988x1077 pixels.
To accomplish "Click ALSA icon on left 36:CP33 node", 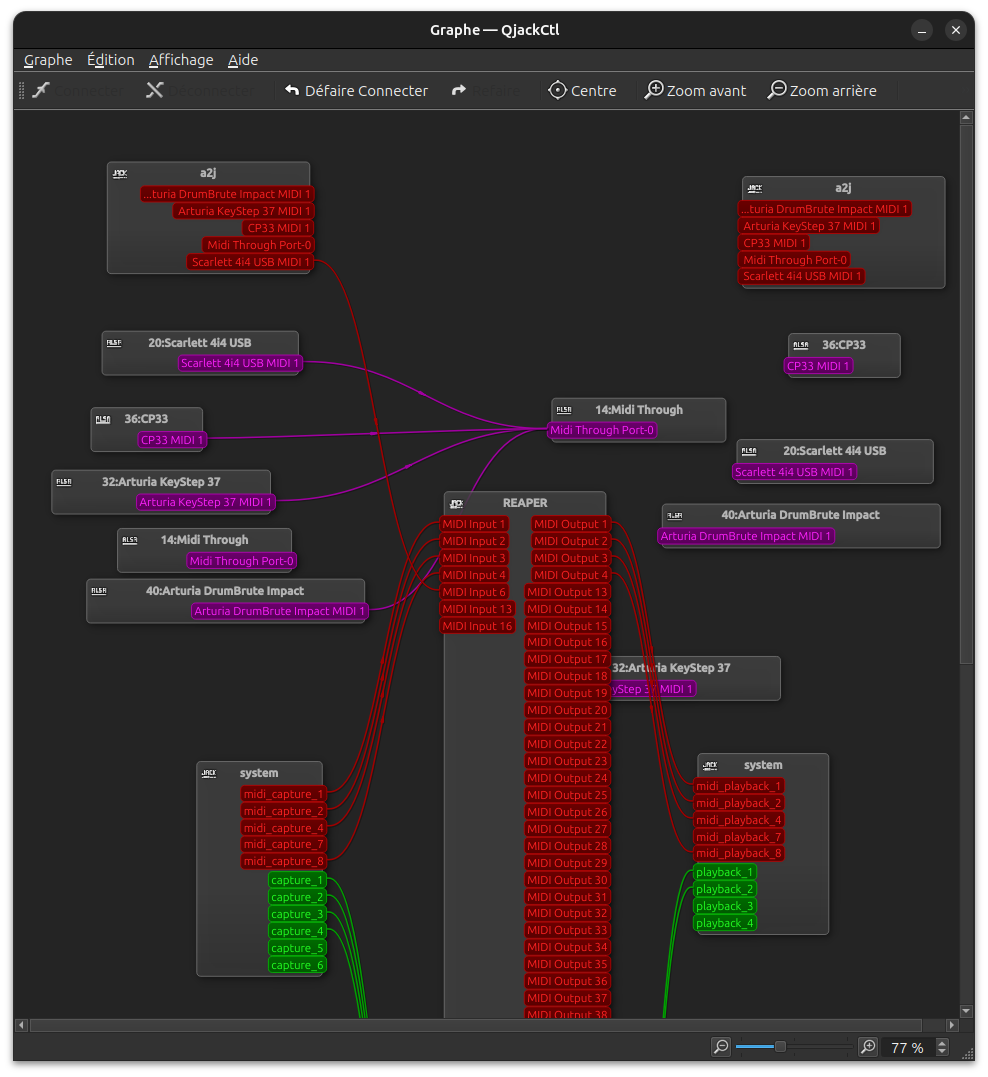I will tap(103, 419).
